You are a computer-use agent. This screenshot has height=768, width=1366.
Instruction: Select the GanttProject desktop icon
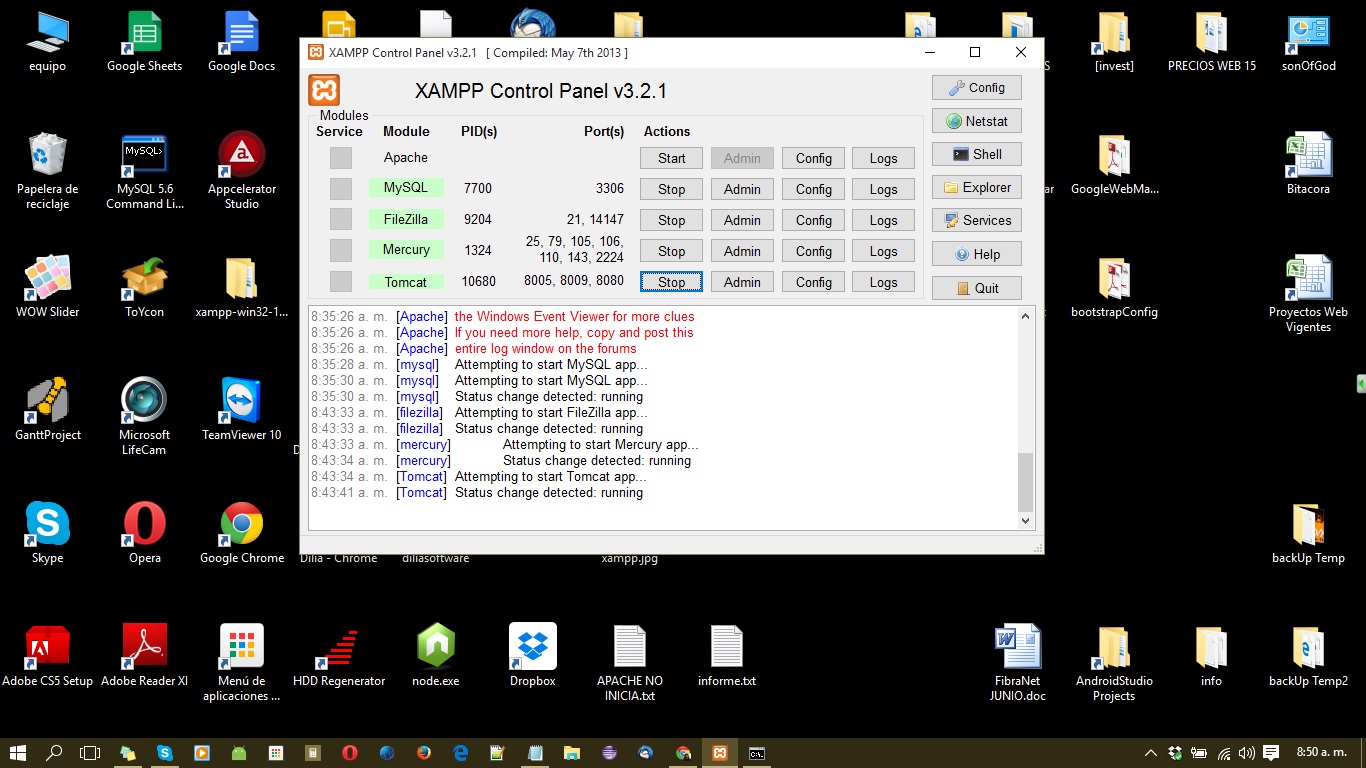47,409
